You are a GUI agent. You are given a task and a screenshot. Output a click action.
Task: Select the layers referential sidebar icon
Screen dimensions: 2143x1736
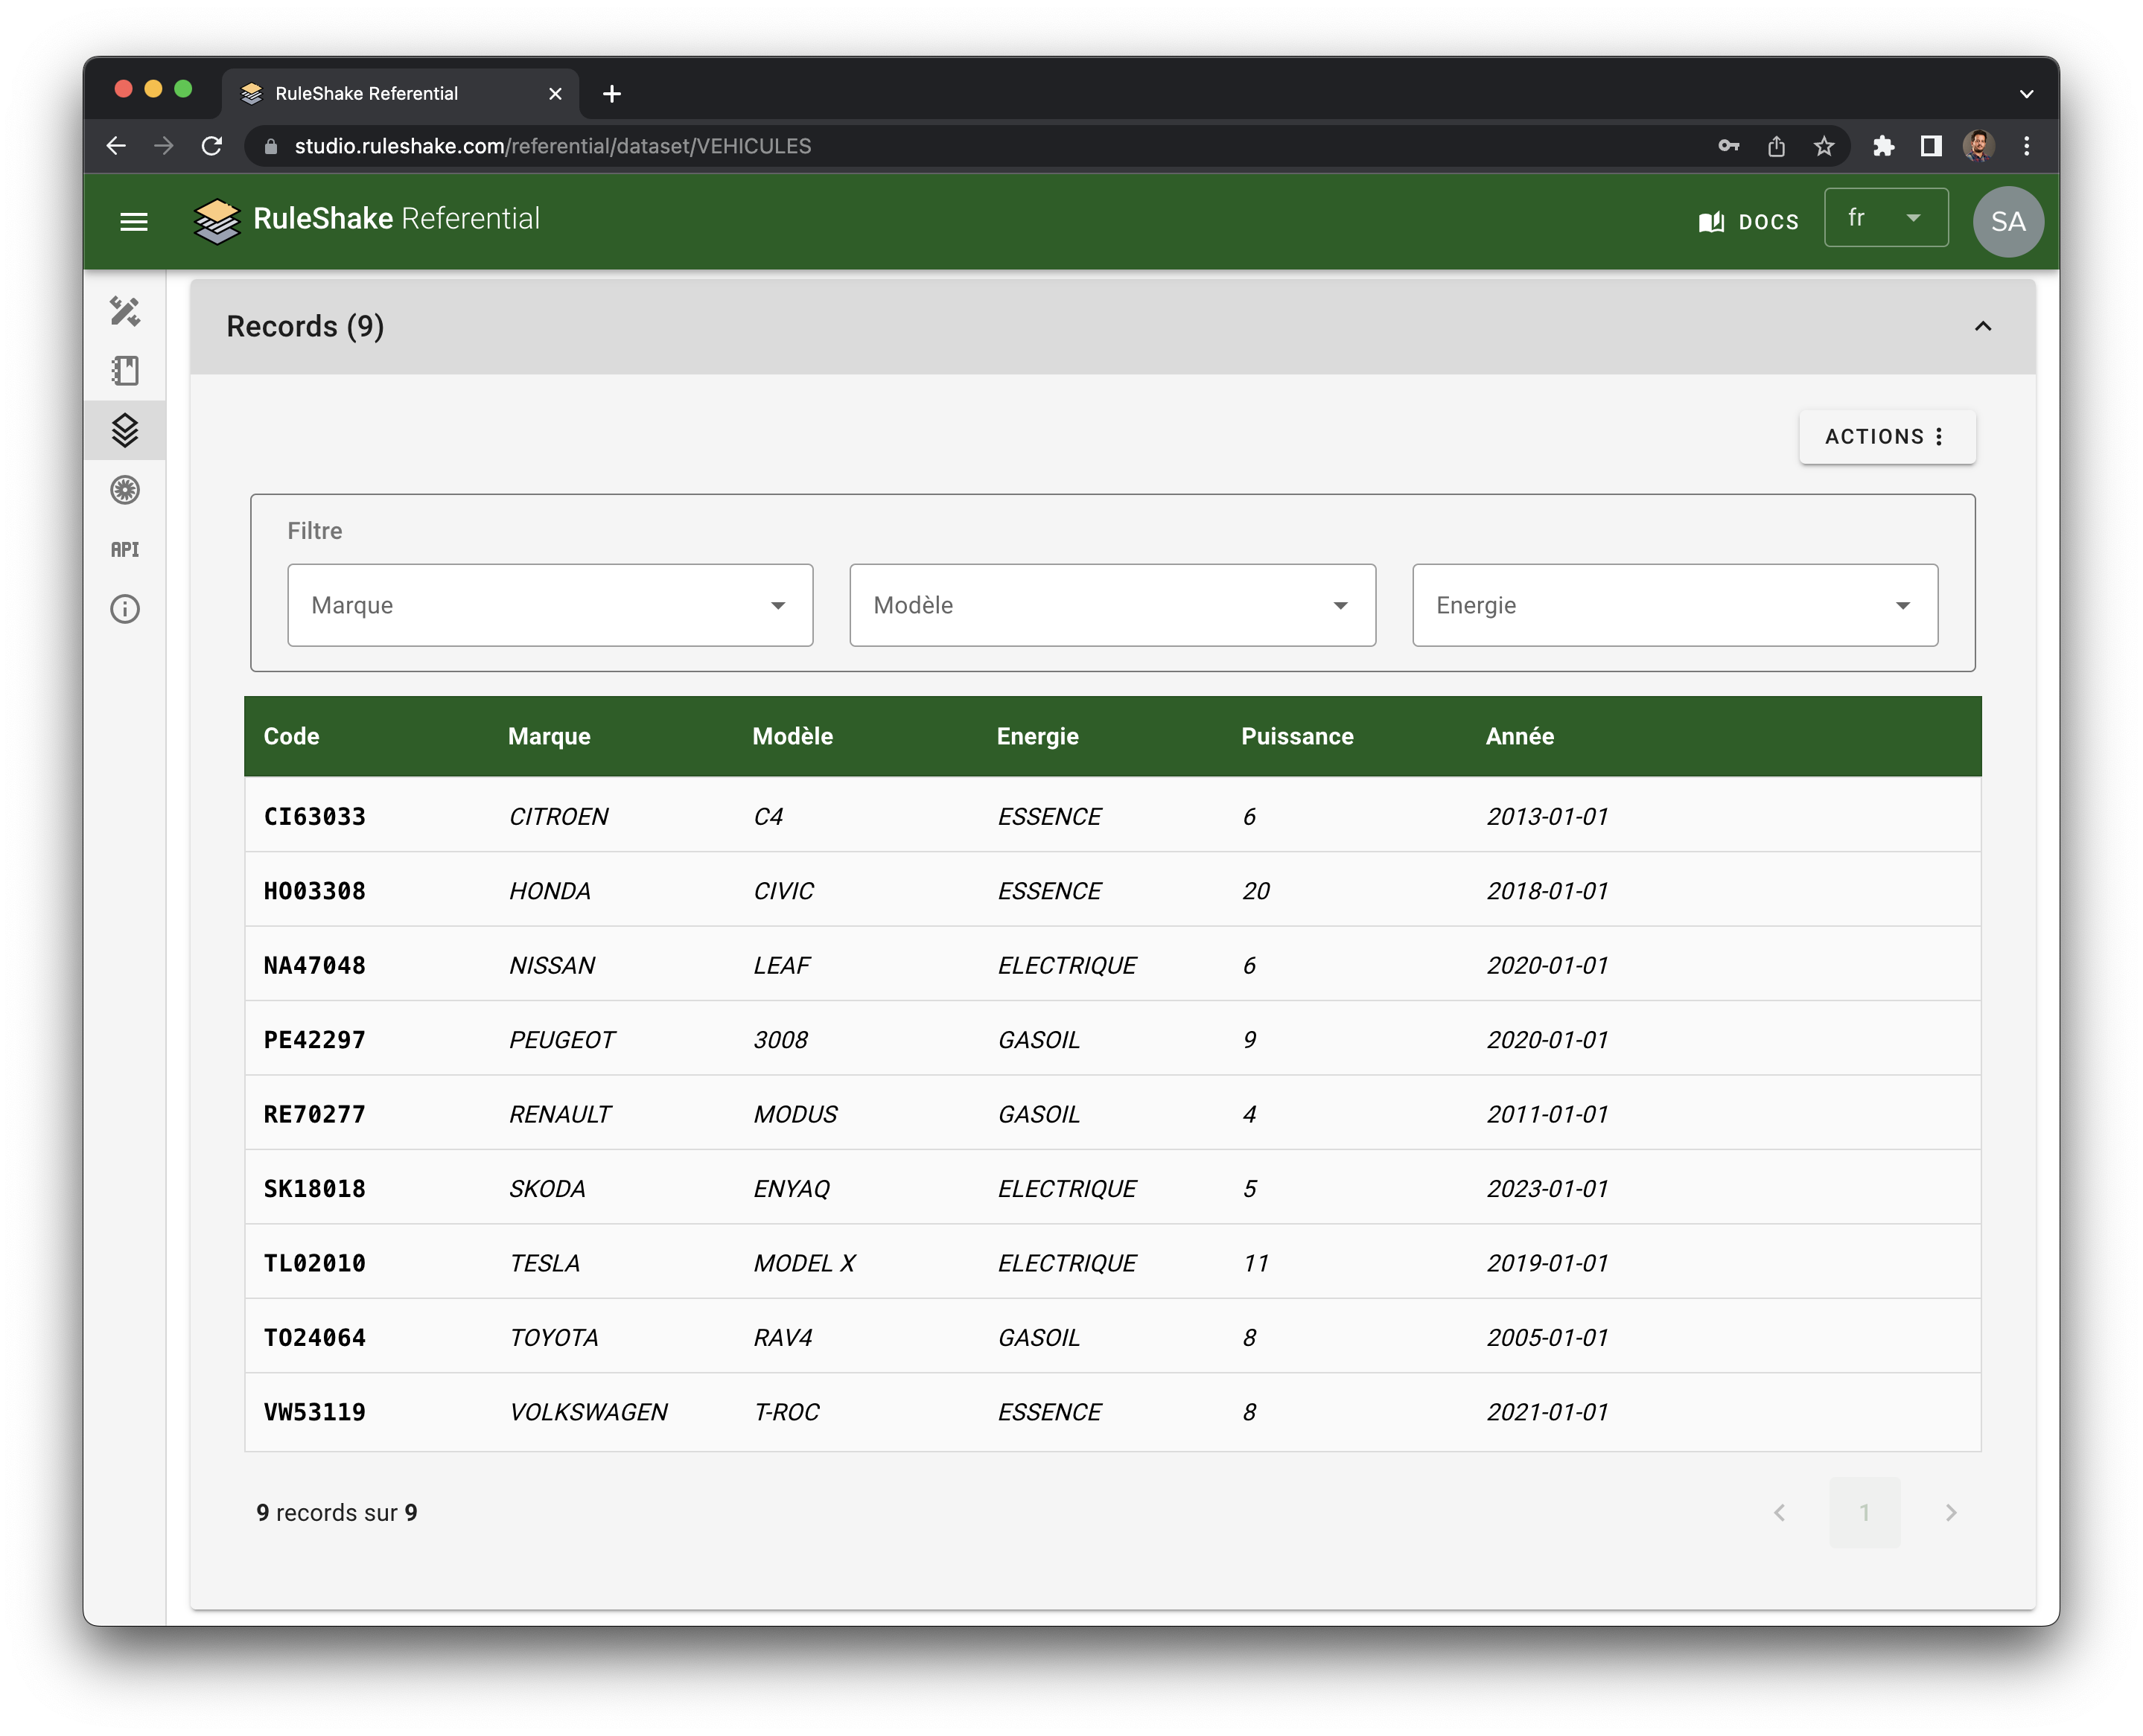coord(125,430)
